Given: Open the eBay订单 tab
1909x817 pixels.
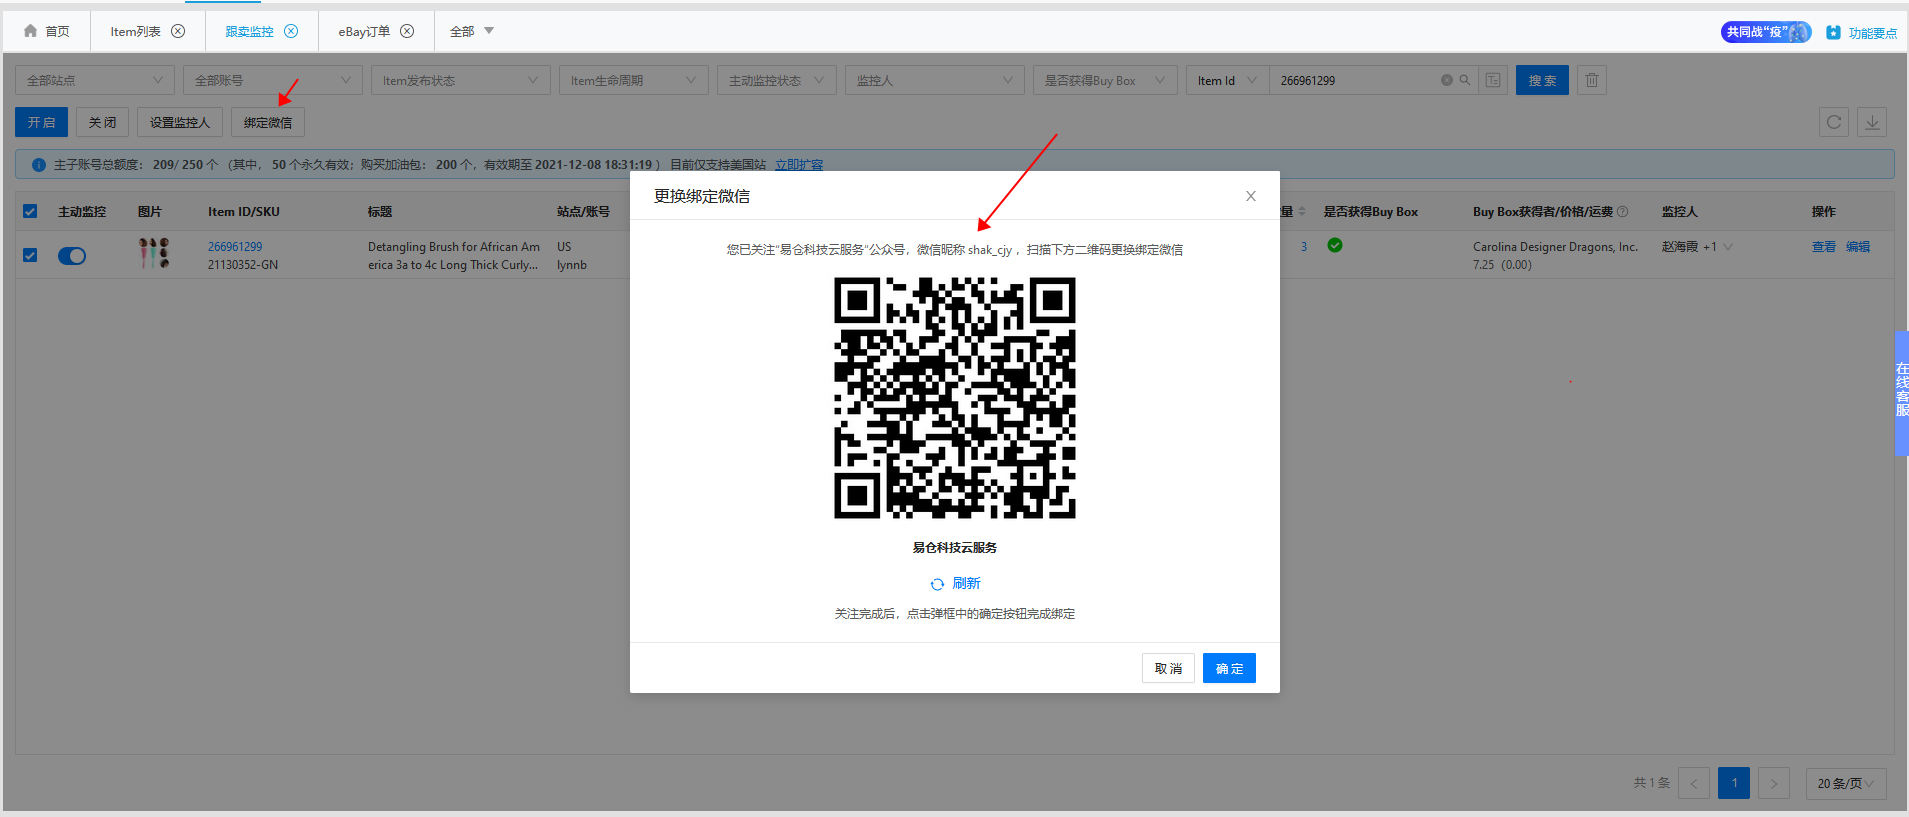Looking at the screenshot, I should [364, 31].
